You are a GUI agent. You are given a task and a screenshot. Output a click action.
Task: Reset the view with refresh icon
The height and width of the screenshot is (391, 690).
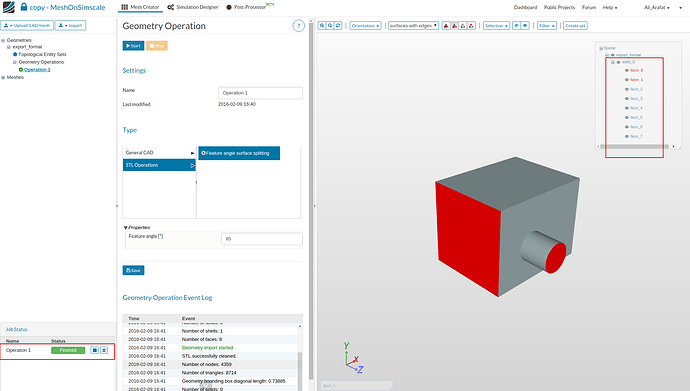[338, 26]
